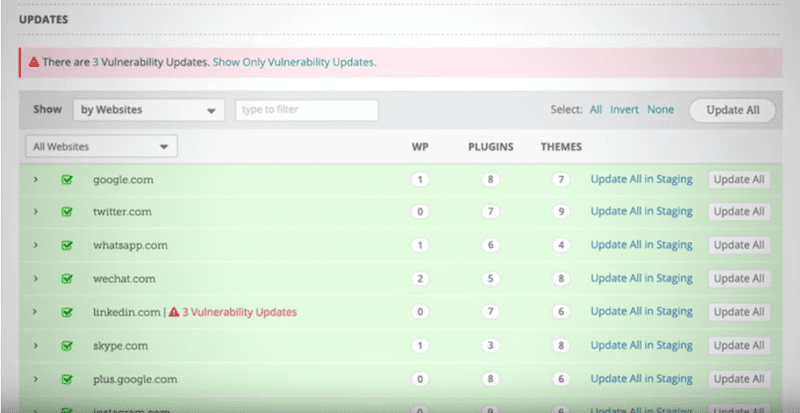Click the wechat.com site name

(x=124, y=279)
